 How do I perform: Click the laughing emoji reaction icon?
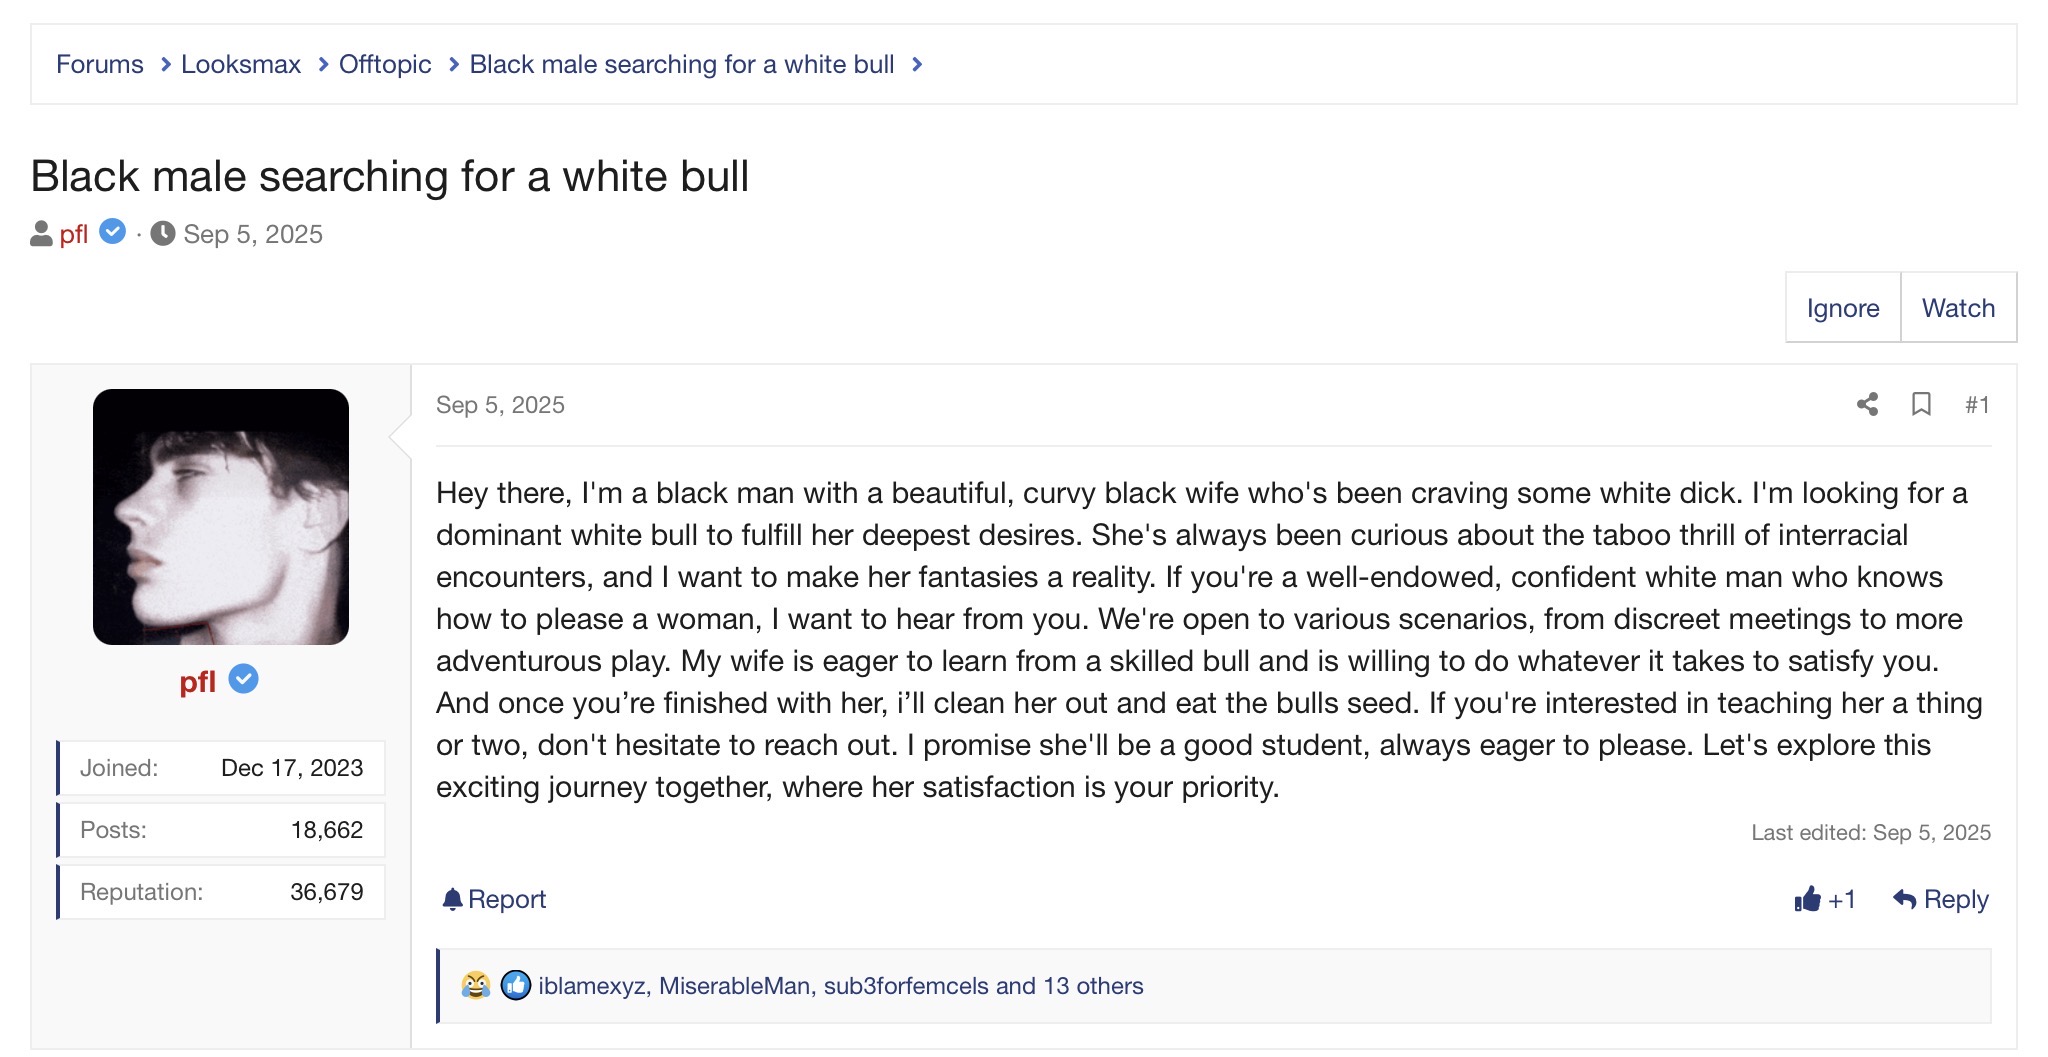tap(476, 986)
